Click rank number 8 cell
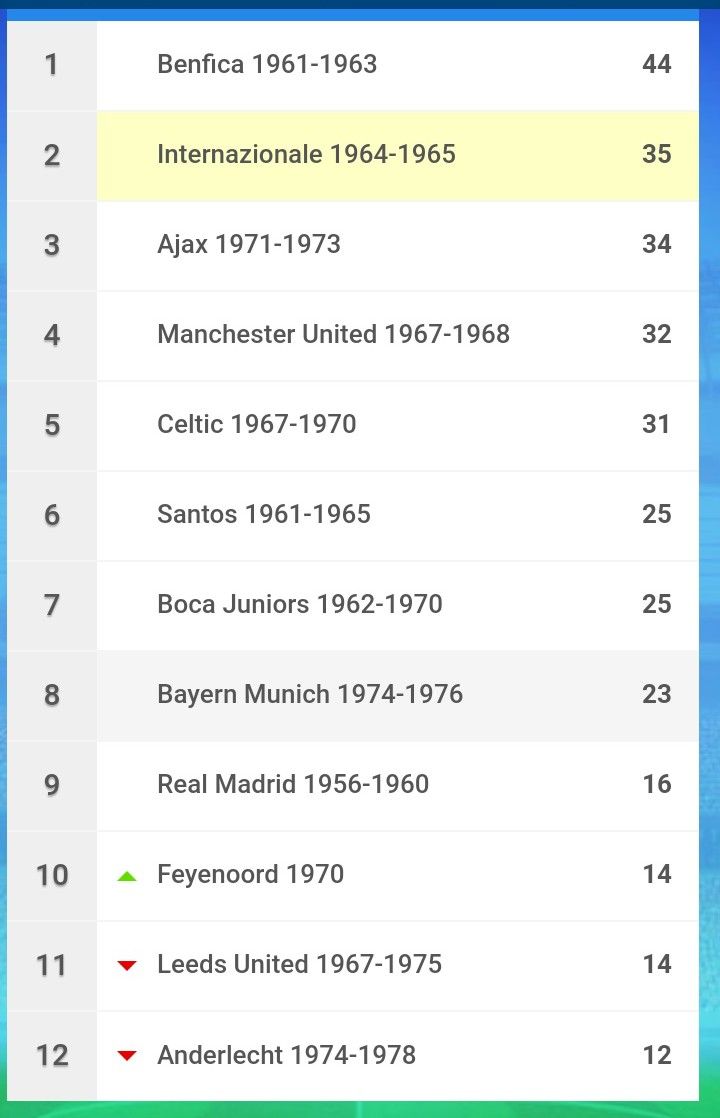This screenshot has height=1118, width=720. [x=52, y=694]
